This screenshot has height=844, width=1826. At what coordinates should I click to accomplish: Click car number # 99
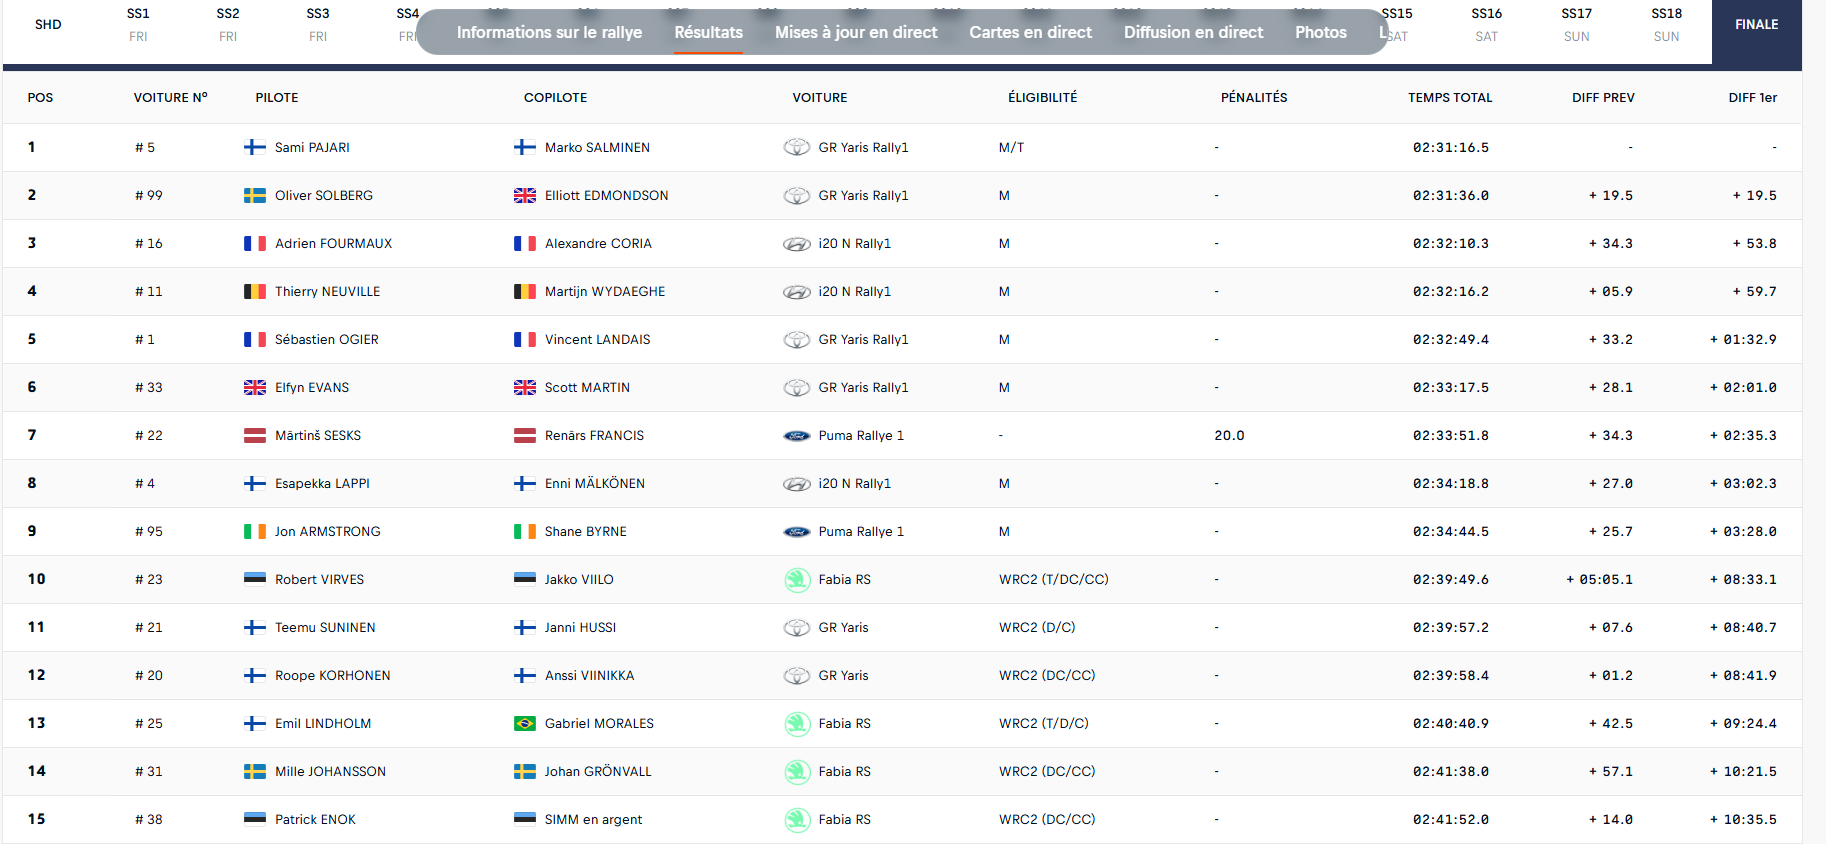coord(148,195)
